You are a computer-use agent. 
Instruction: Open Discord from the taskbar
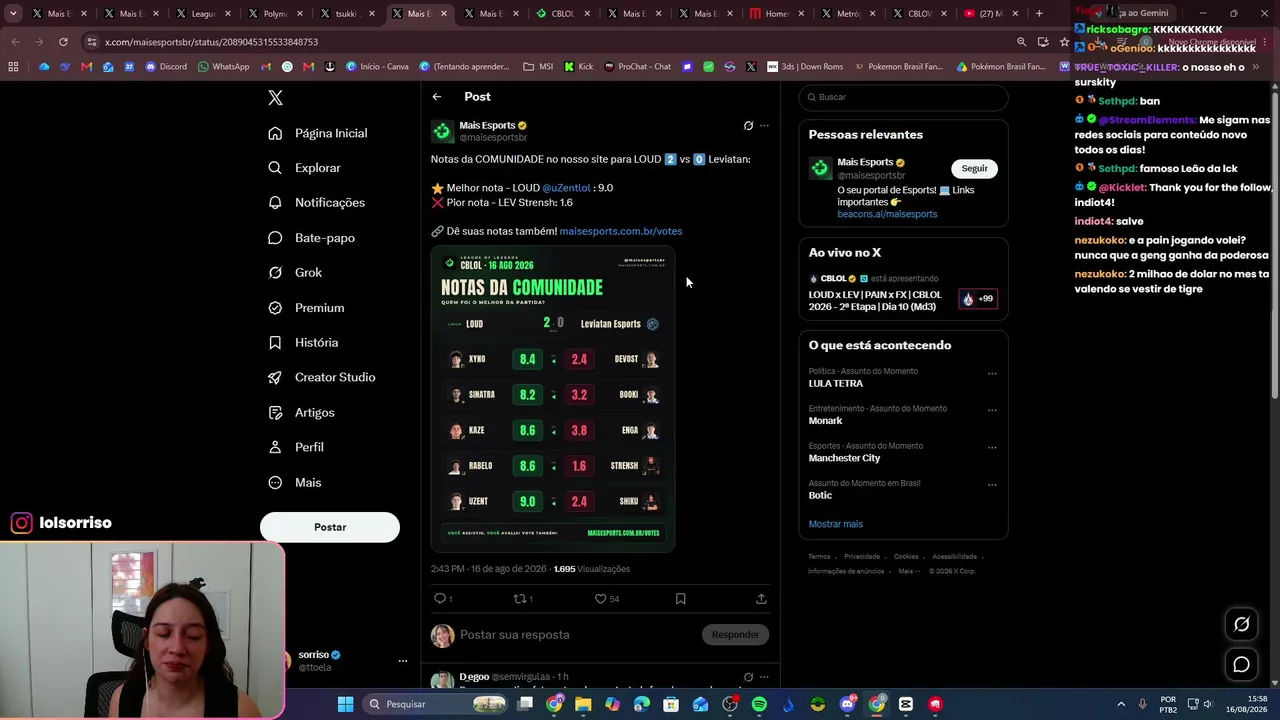coord(847,704)
